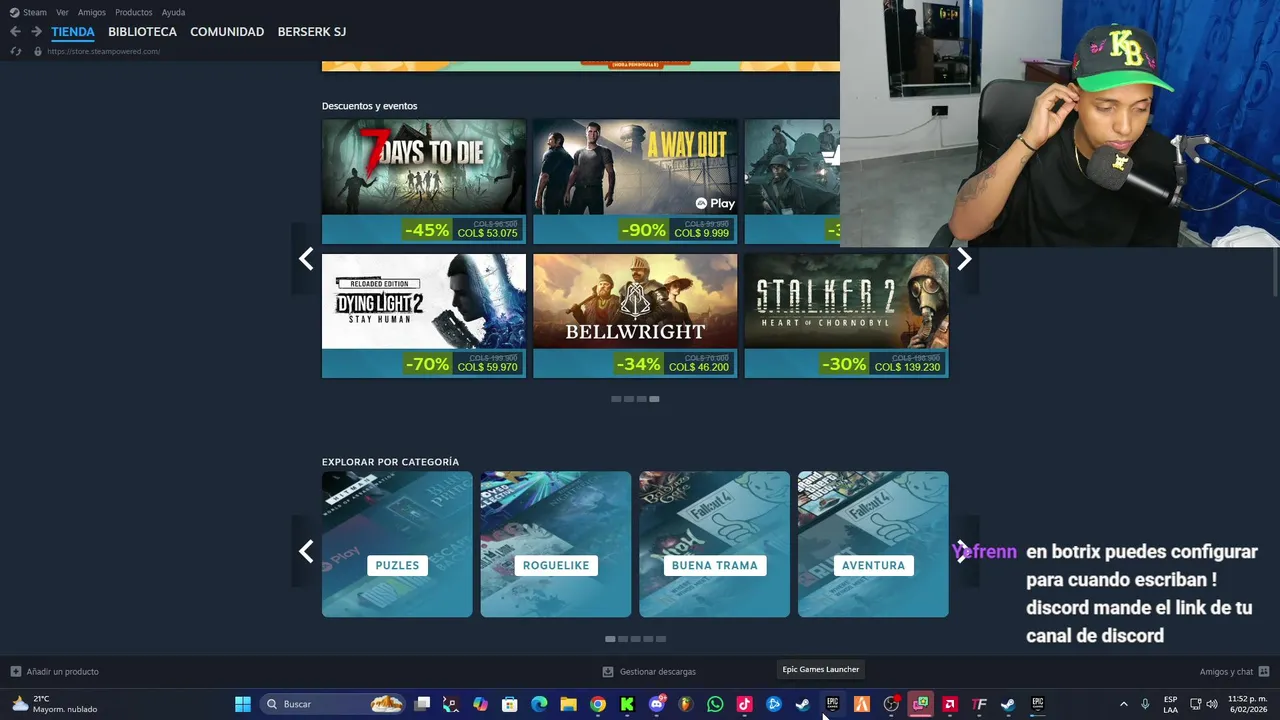Image resolution: width=1280 pixels, height=720 pixels.
Task: Open the Windows Start menu
Action: coord(243,704)
